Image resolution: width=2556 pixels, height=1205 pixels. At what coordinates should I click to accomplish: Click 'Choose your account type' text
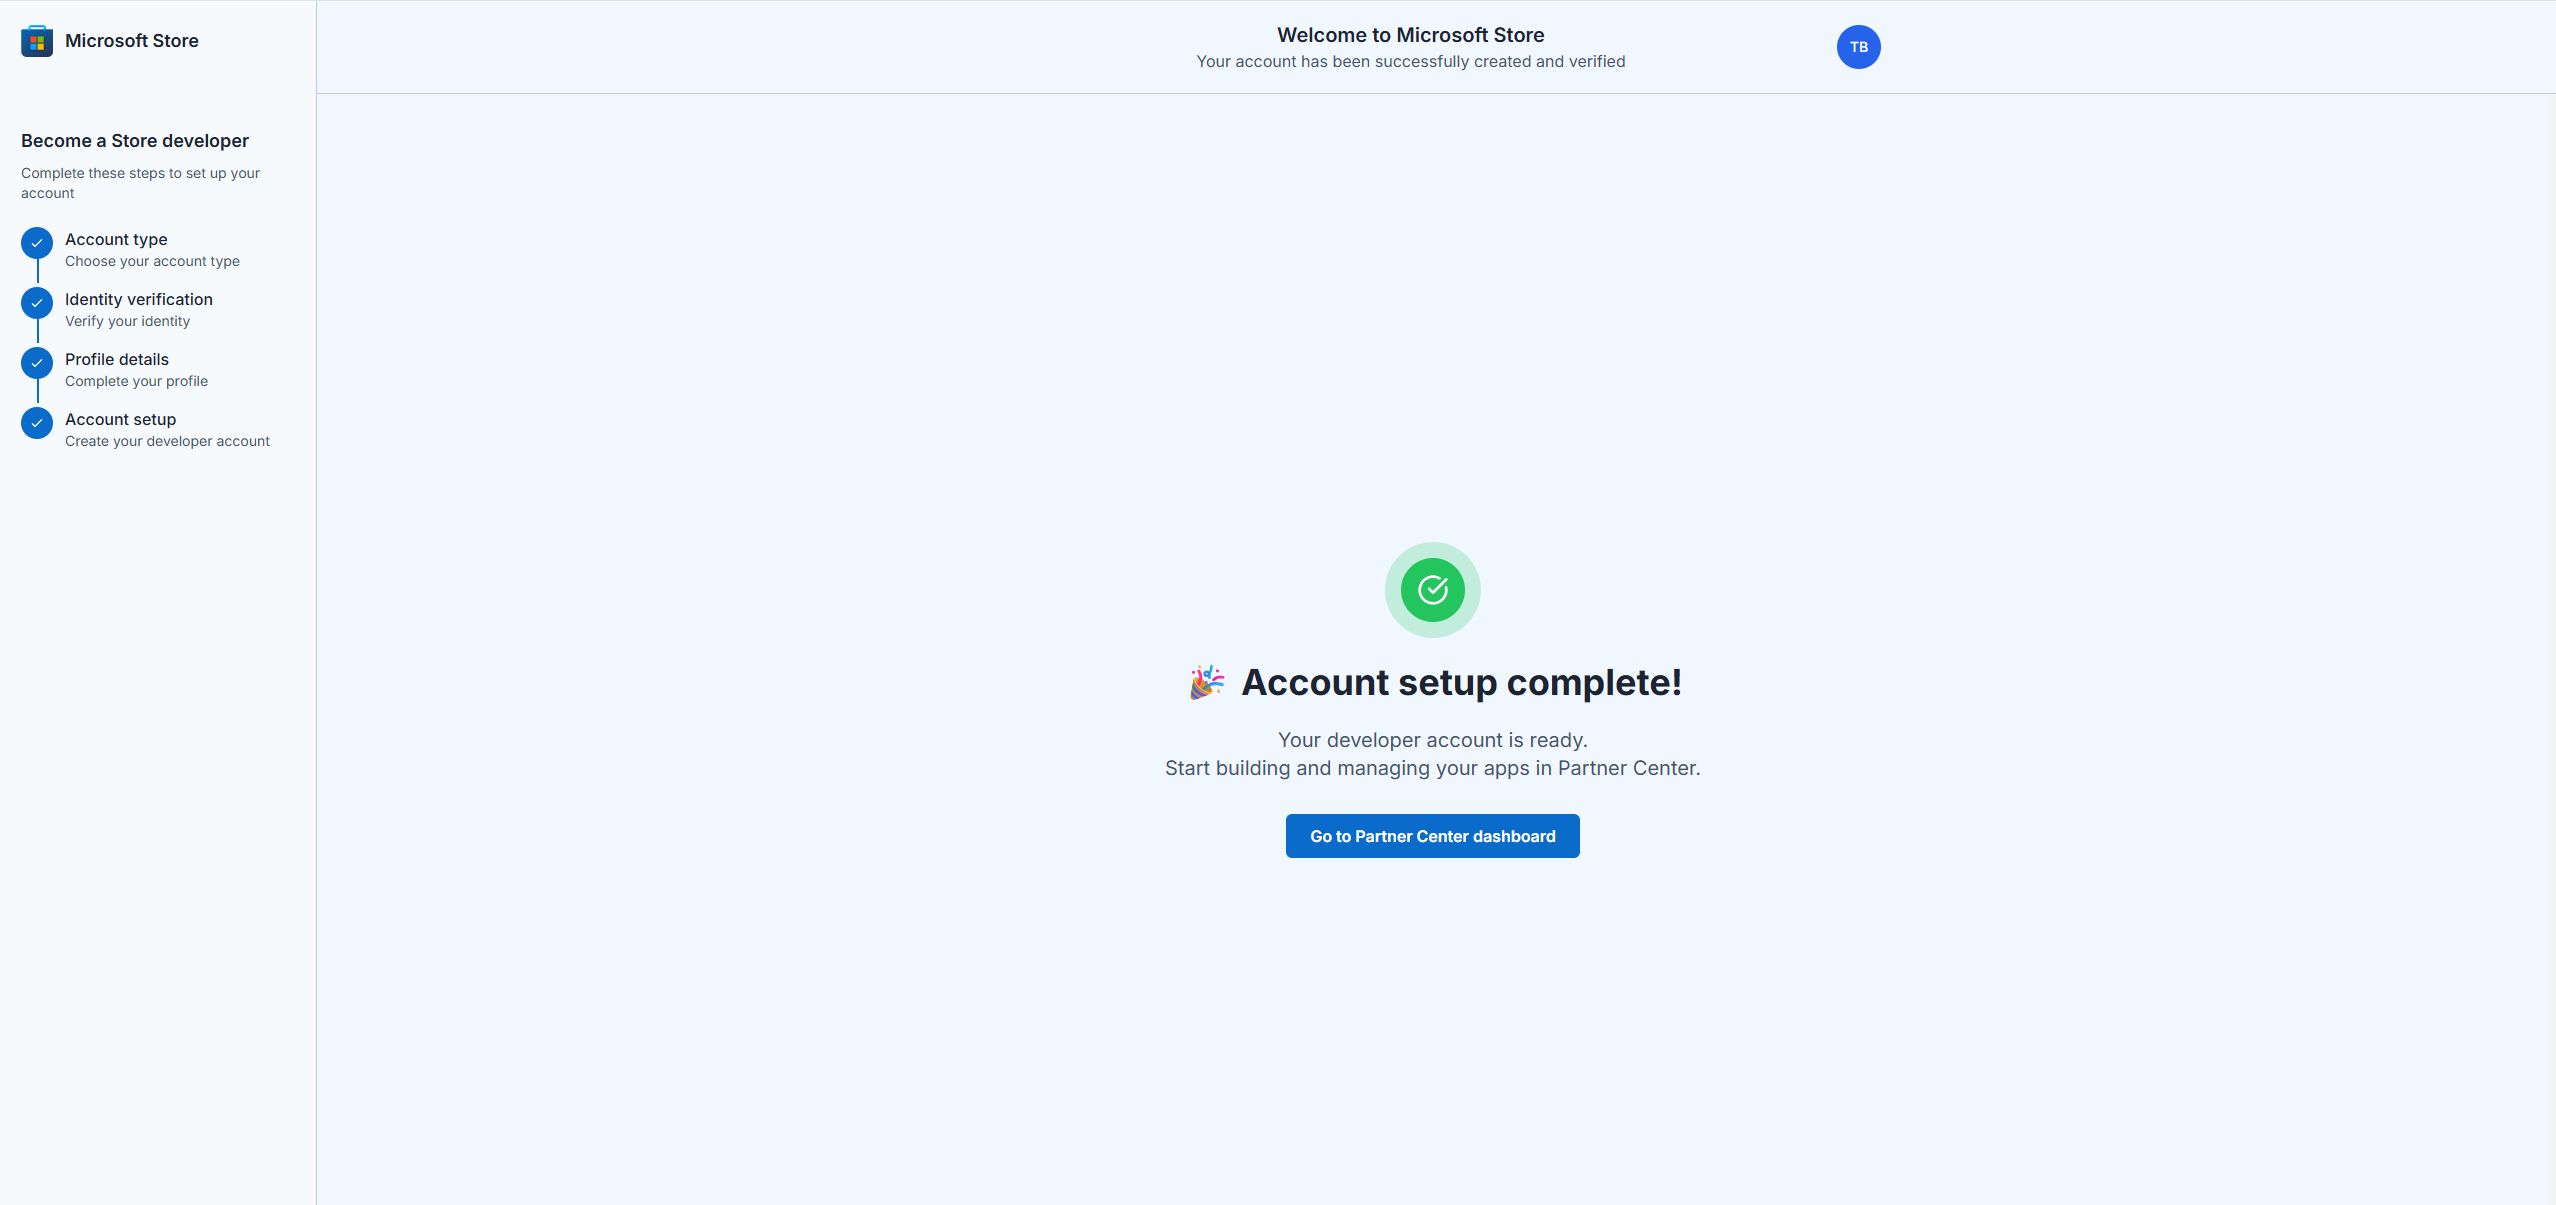click(152, 261)
